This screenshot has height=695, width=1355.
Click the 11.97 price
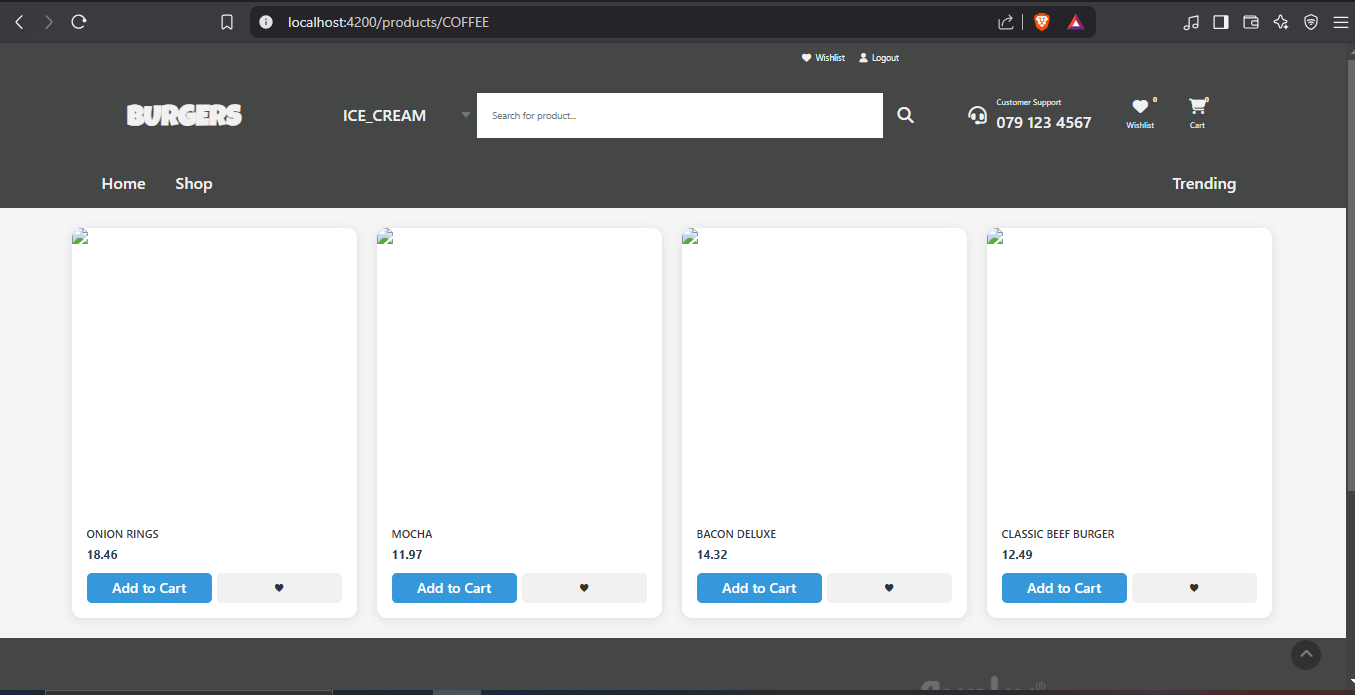click(407, 555)
